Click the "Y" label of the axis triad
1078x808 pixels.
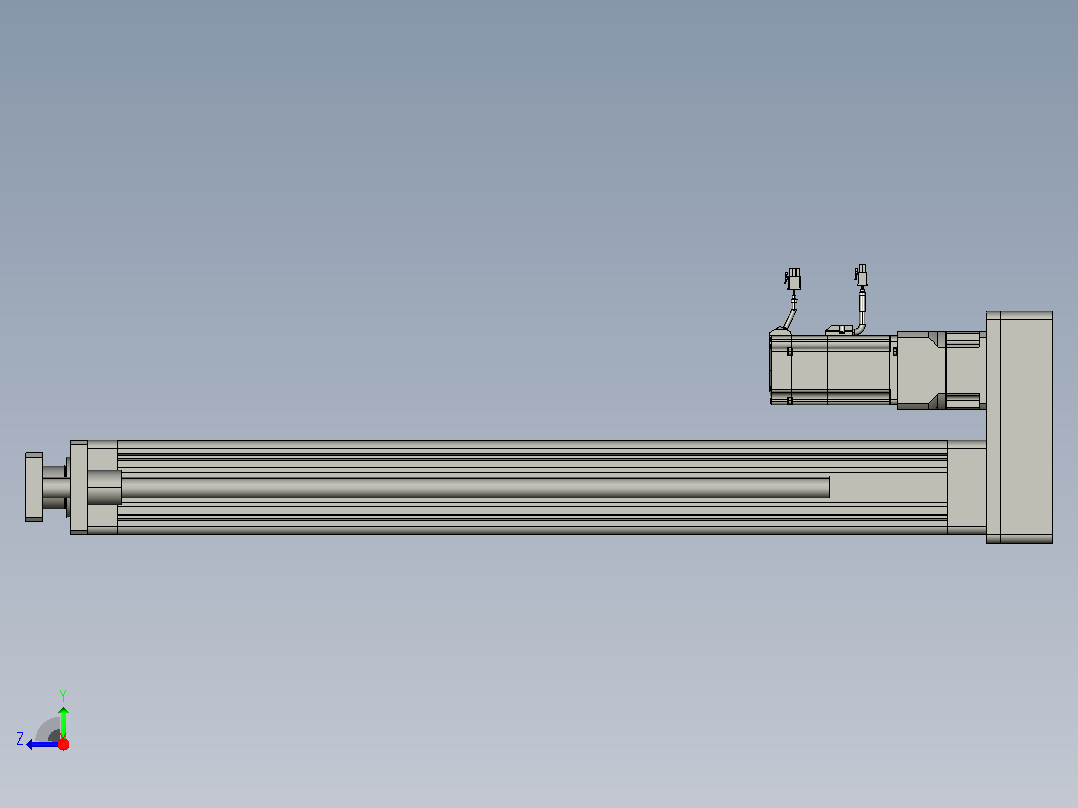pyautogui.click(x=63, y=695)
